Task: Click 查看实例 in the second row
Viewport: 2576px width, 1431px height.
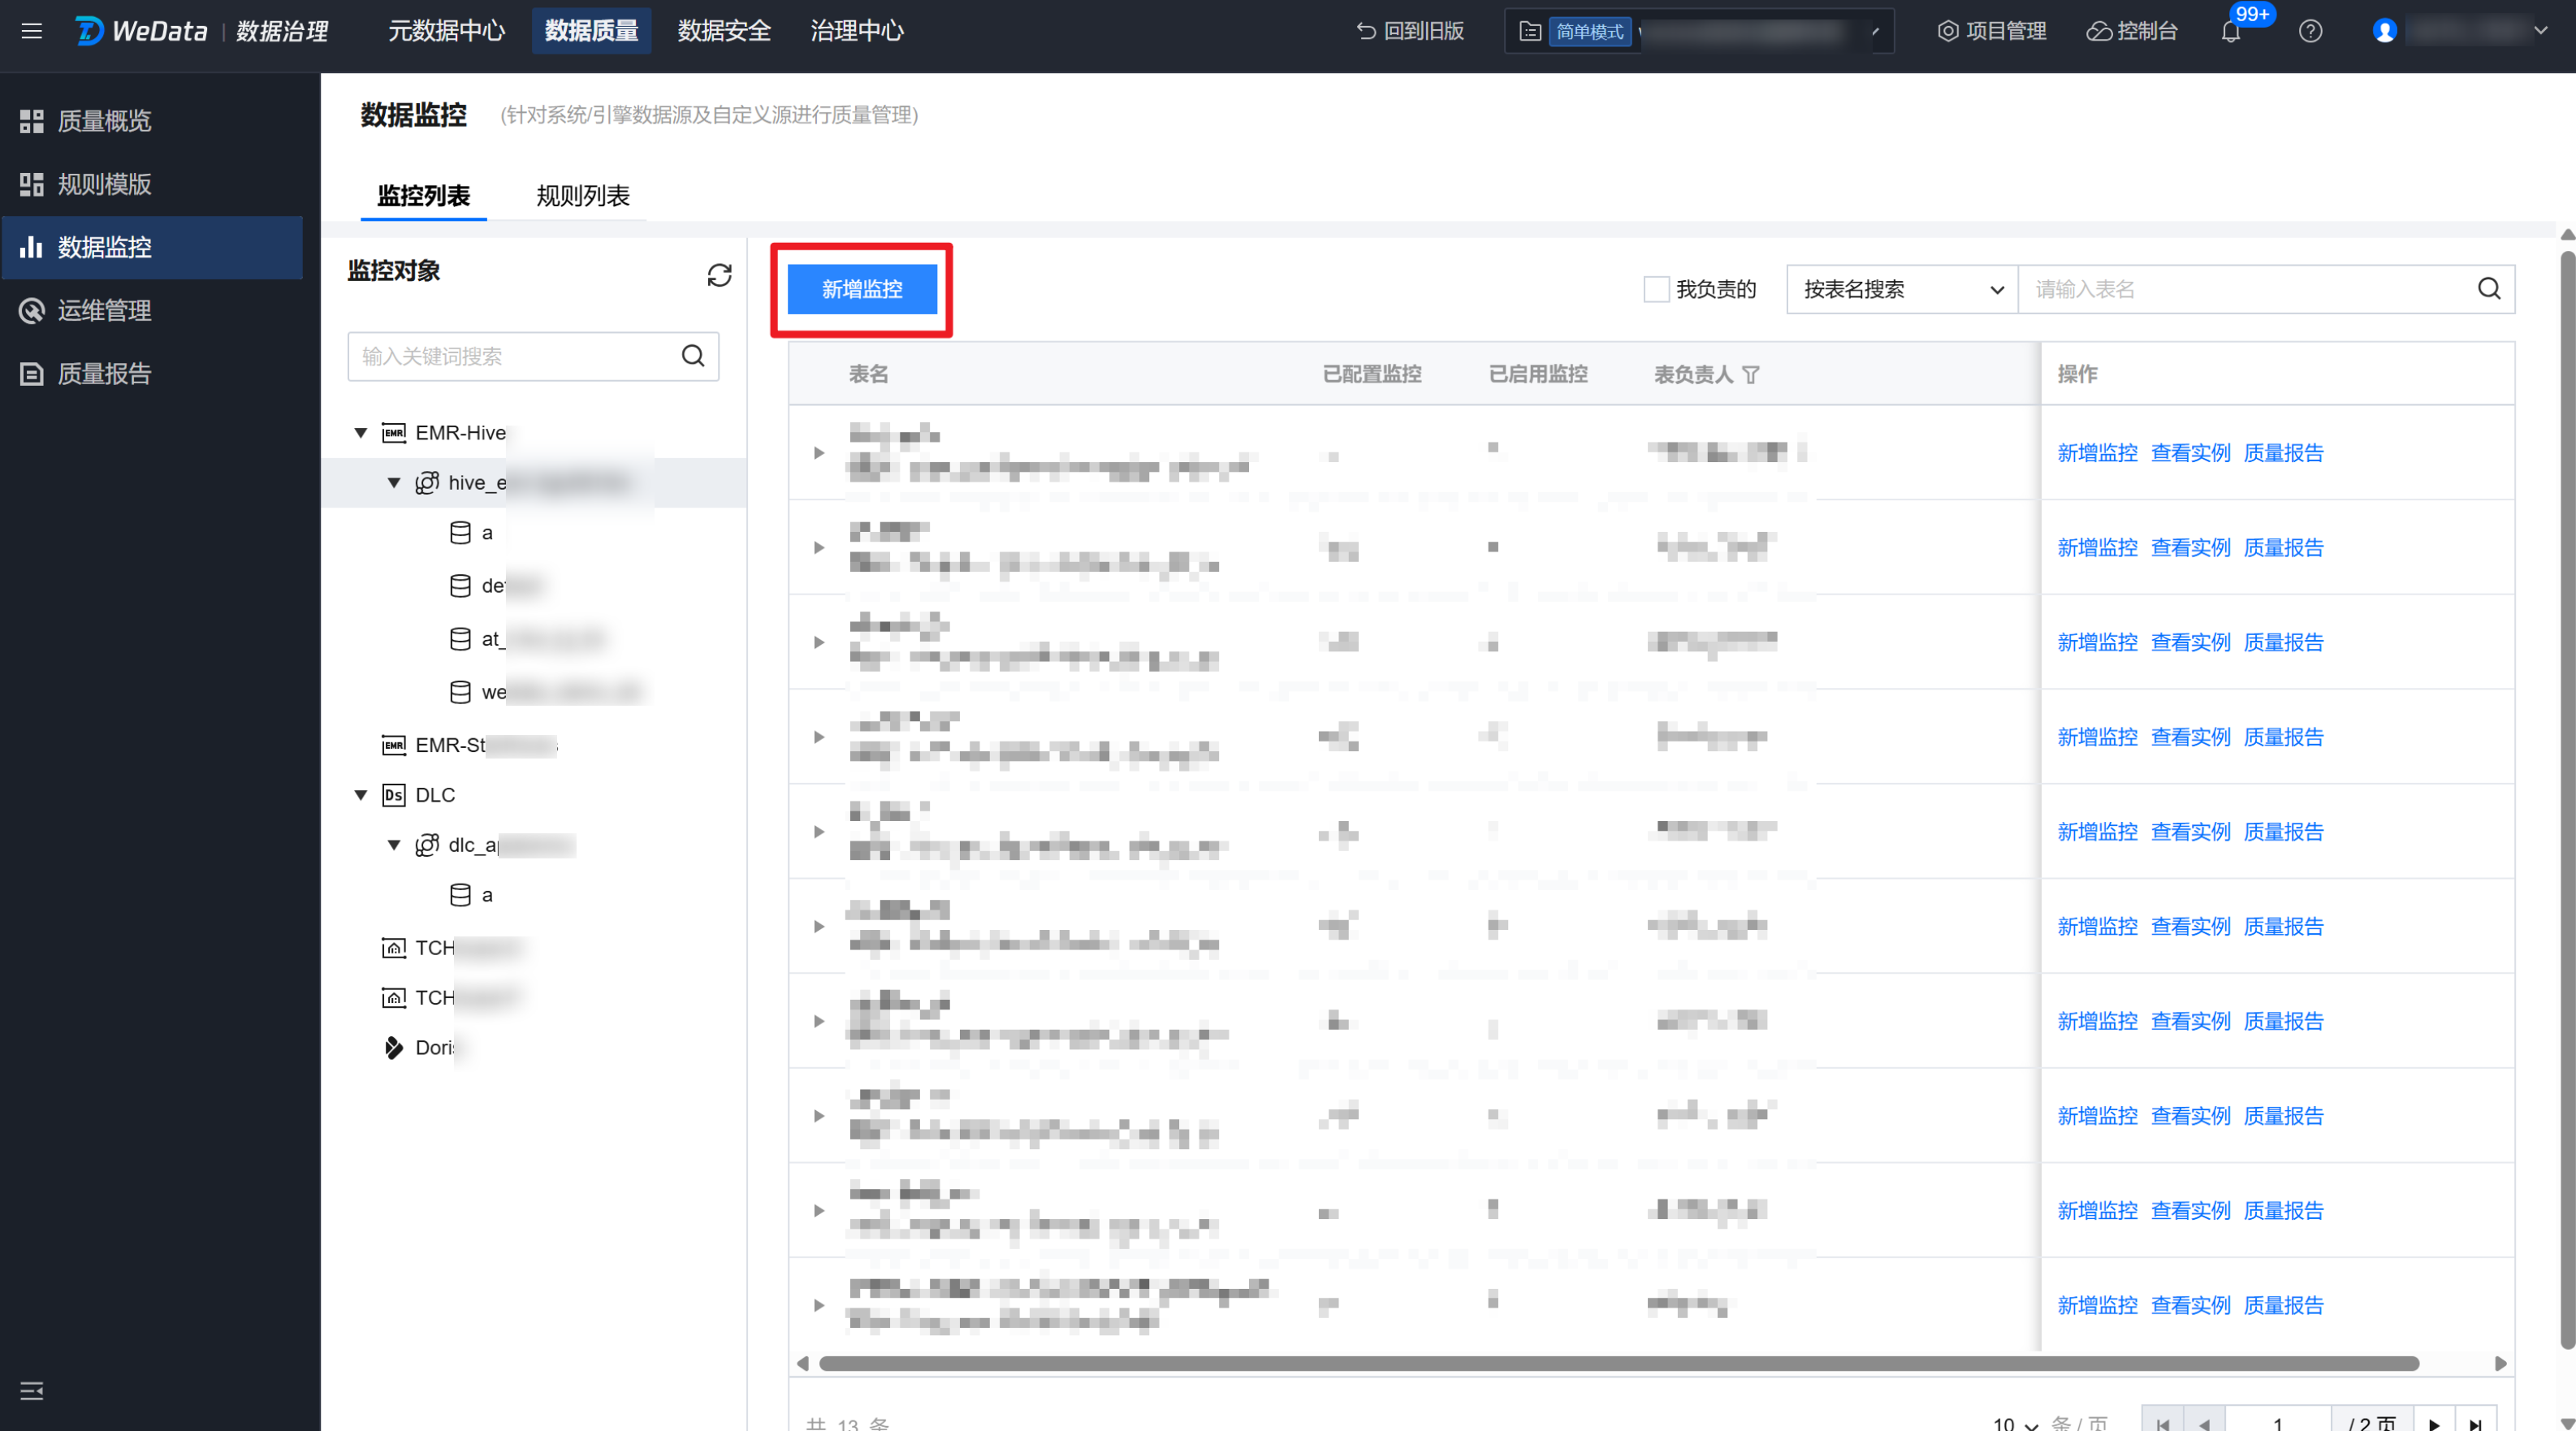Action: point(2190,547)
